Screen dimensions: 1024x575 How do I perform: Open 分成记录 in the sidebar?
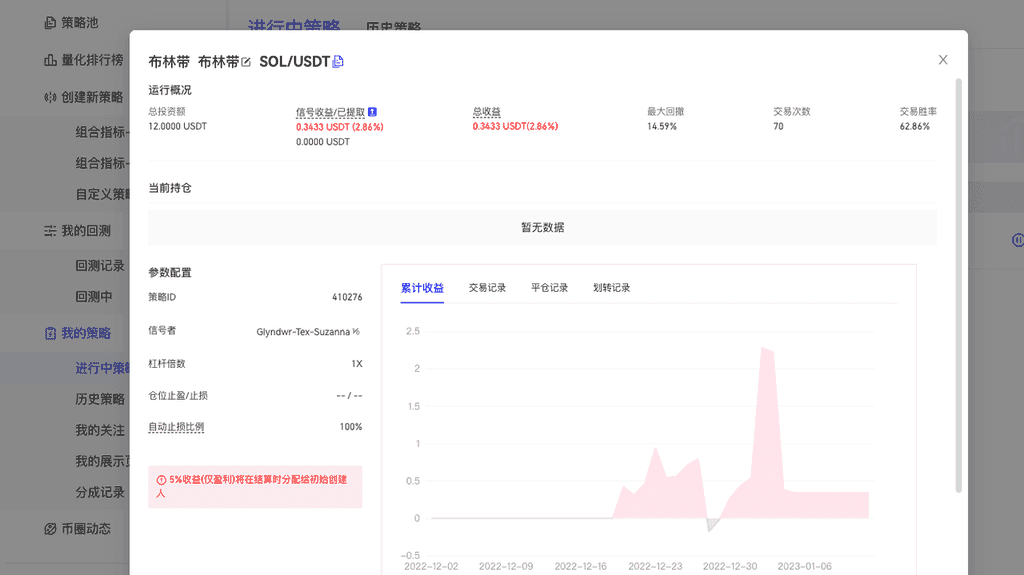pyautogui.click(x=100, y=492)
